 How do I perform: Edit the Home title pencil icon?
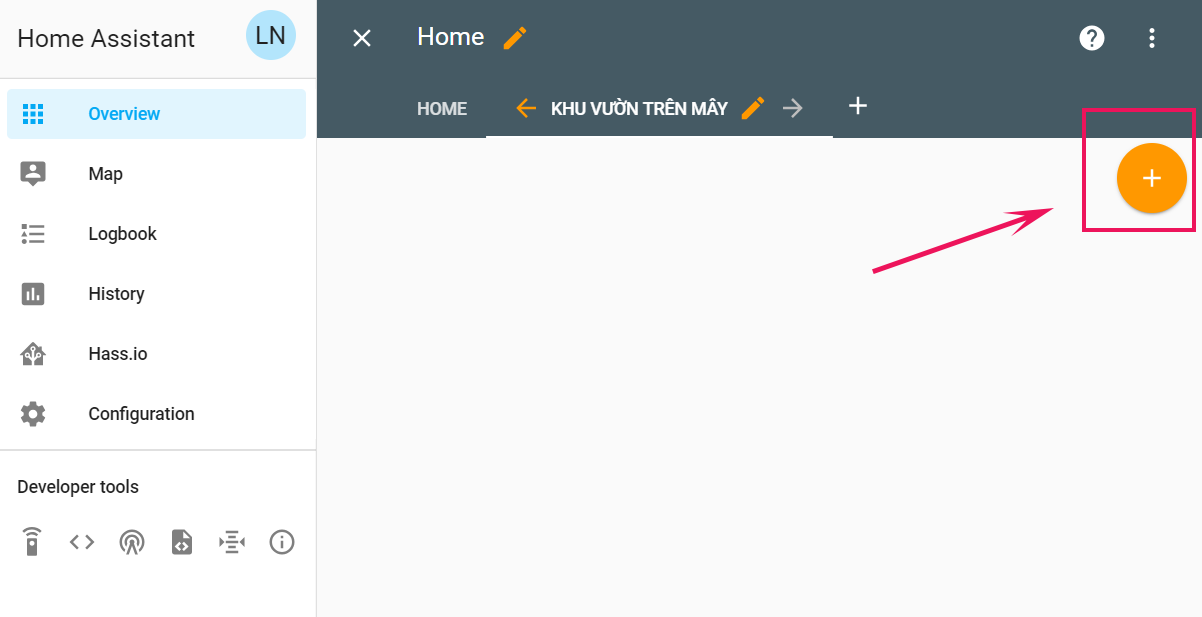click(515, 38)
